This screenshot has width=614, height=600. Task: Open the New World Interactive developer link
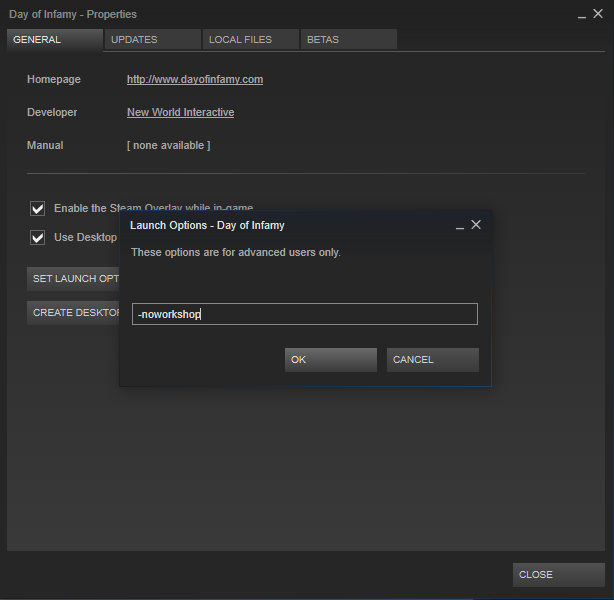(181, 112)
